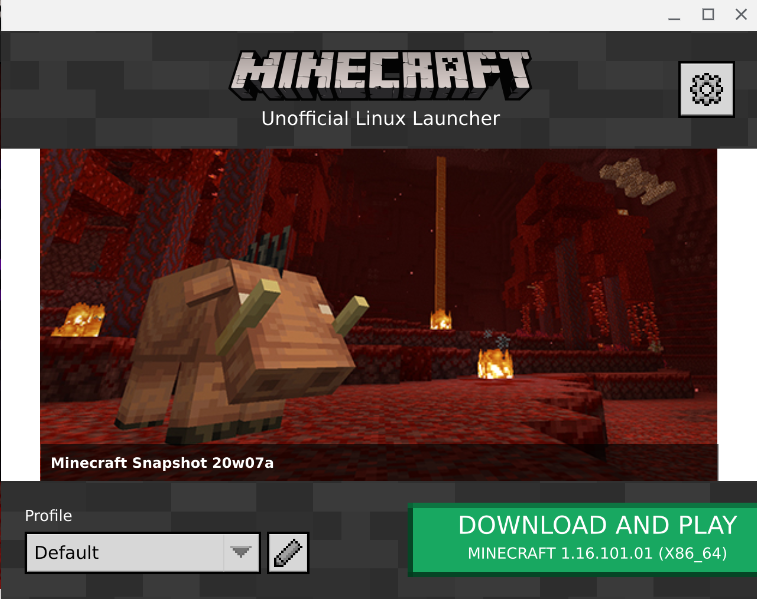The height and width of the screenshot is (599, 757).
Task: Edit the profile with the pencil icon
Action: pos(288,553)
